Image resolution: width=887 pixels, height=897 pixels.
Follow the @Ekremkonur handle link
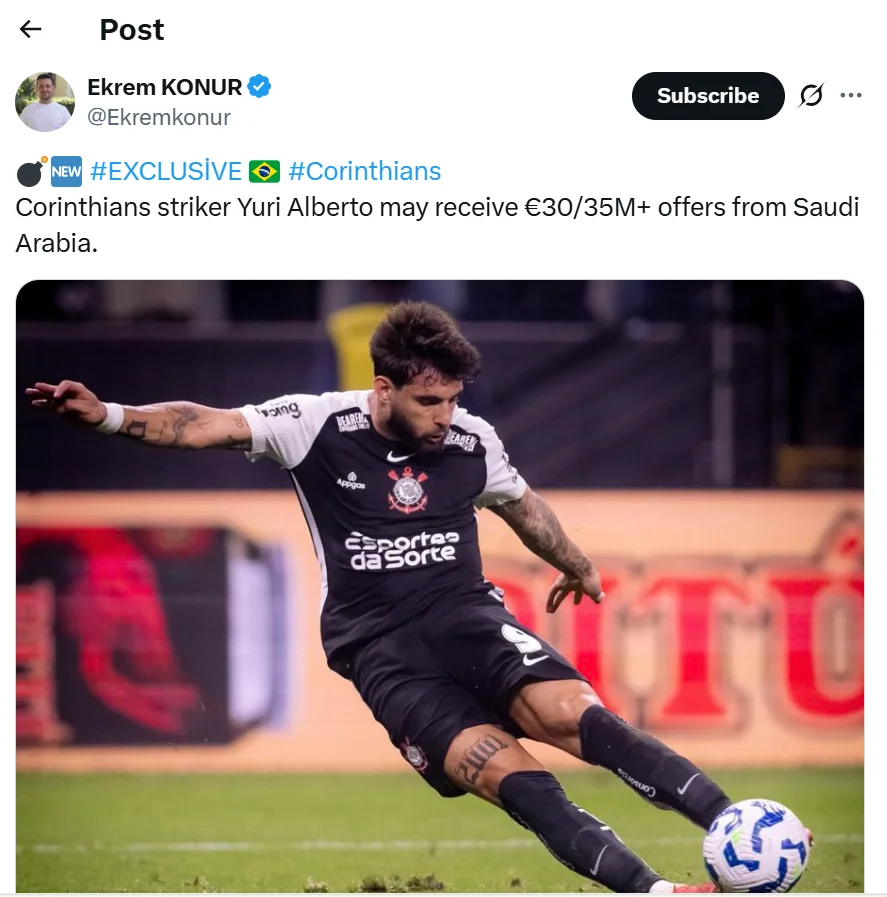point(157,116)
